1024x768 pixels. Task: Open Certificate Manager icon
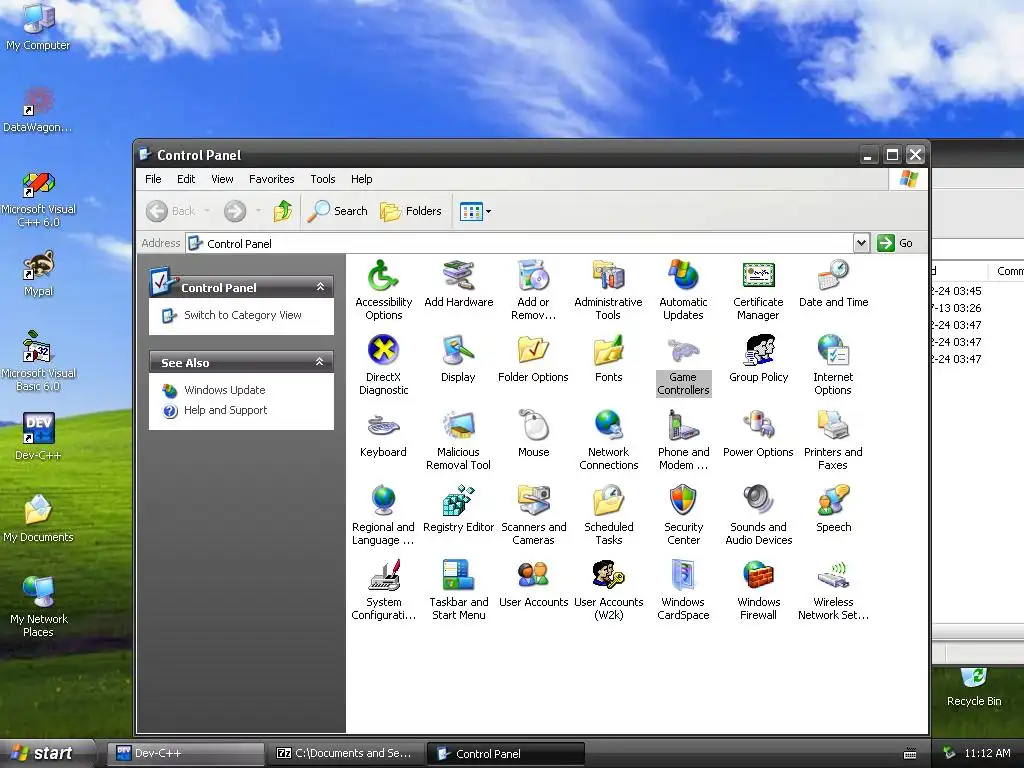click(758, 290)
